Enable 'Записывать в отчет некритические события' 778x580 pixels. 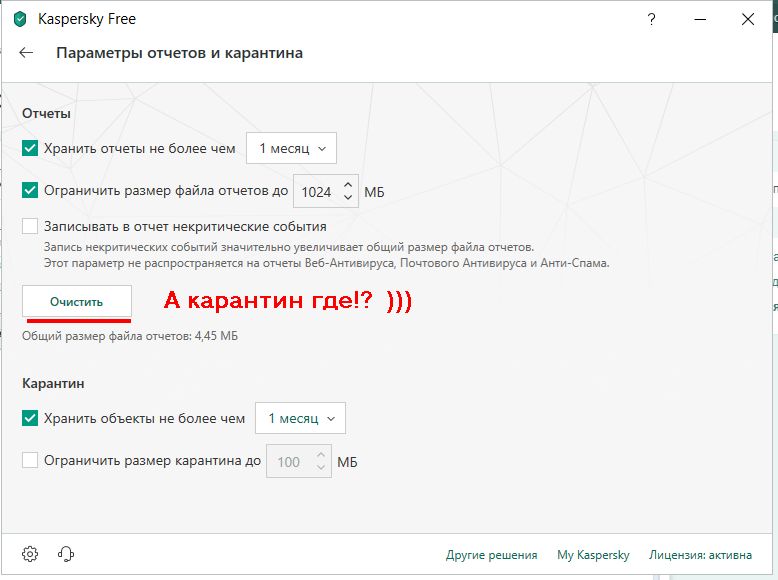(x=30, y=226)
